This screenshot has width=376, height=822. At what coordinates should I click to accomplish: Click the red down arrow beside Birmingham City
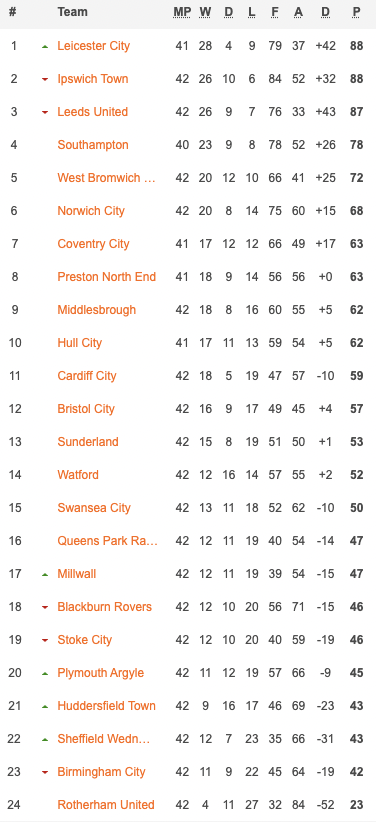pos(45,773)
